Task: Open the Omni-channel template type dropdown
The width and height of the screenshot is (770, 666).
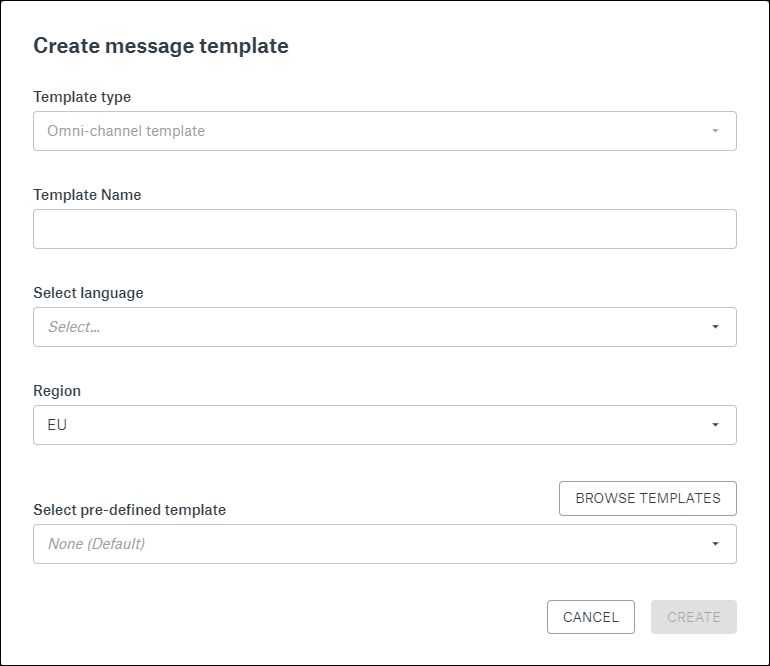Action: point(384,131)
